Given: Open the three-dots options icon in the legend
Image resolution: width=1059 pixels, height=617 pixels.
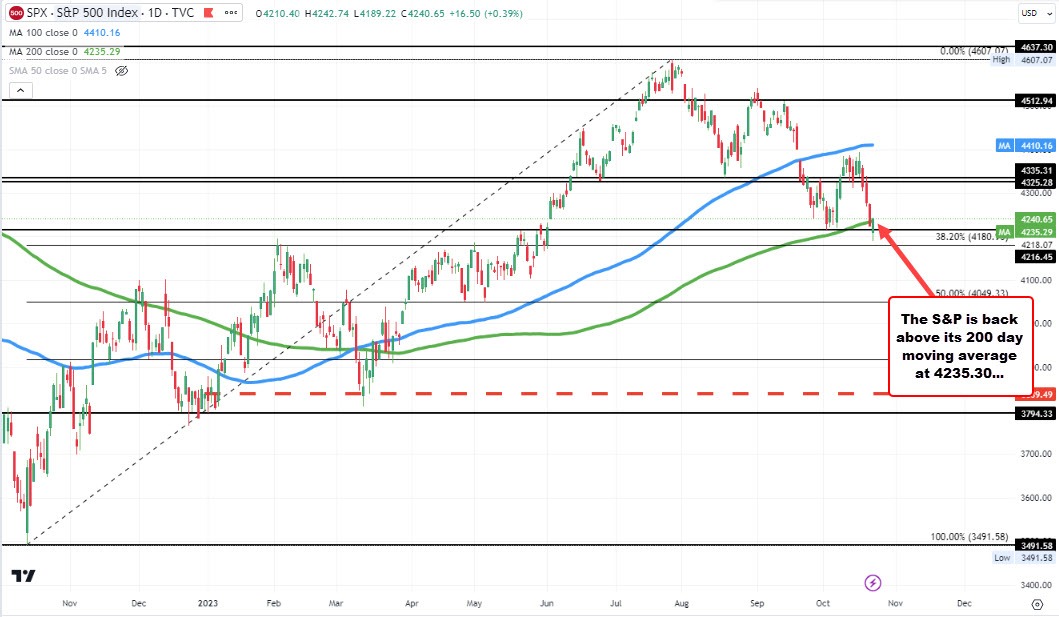Looking at the screenshot, I should tap(229, 13).
